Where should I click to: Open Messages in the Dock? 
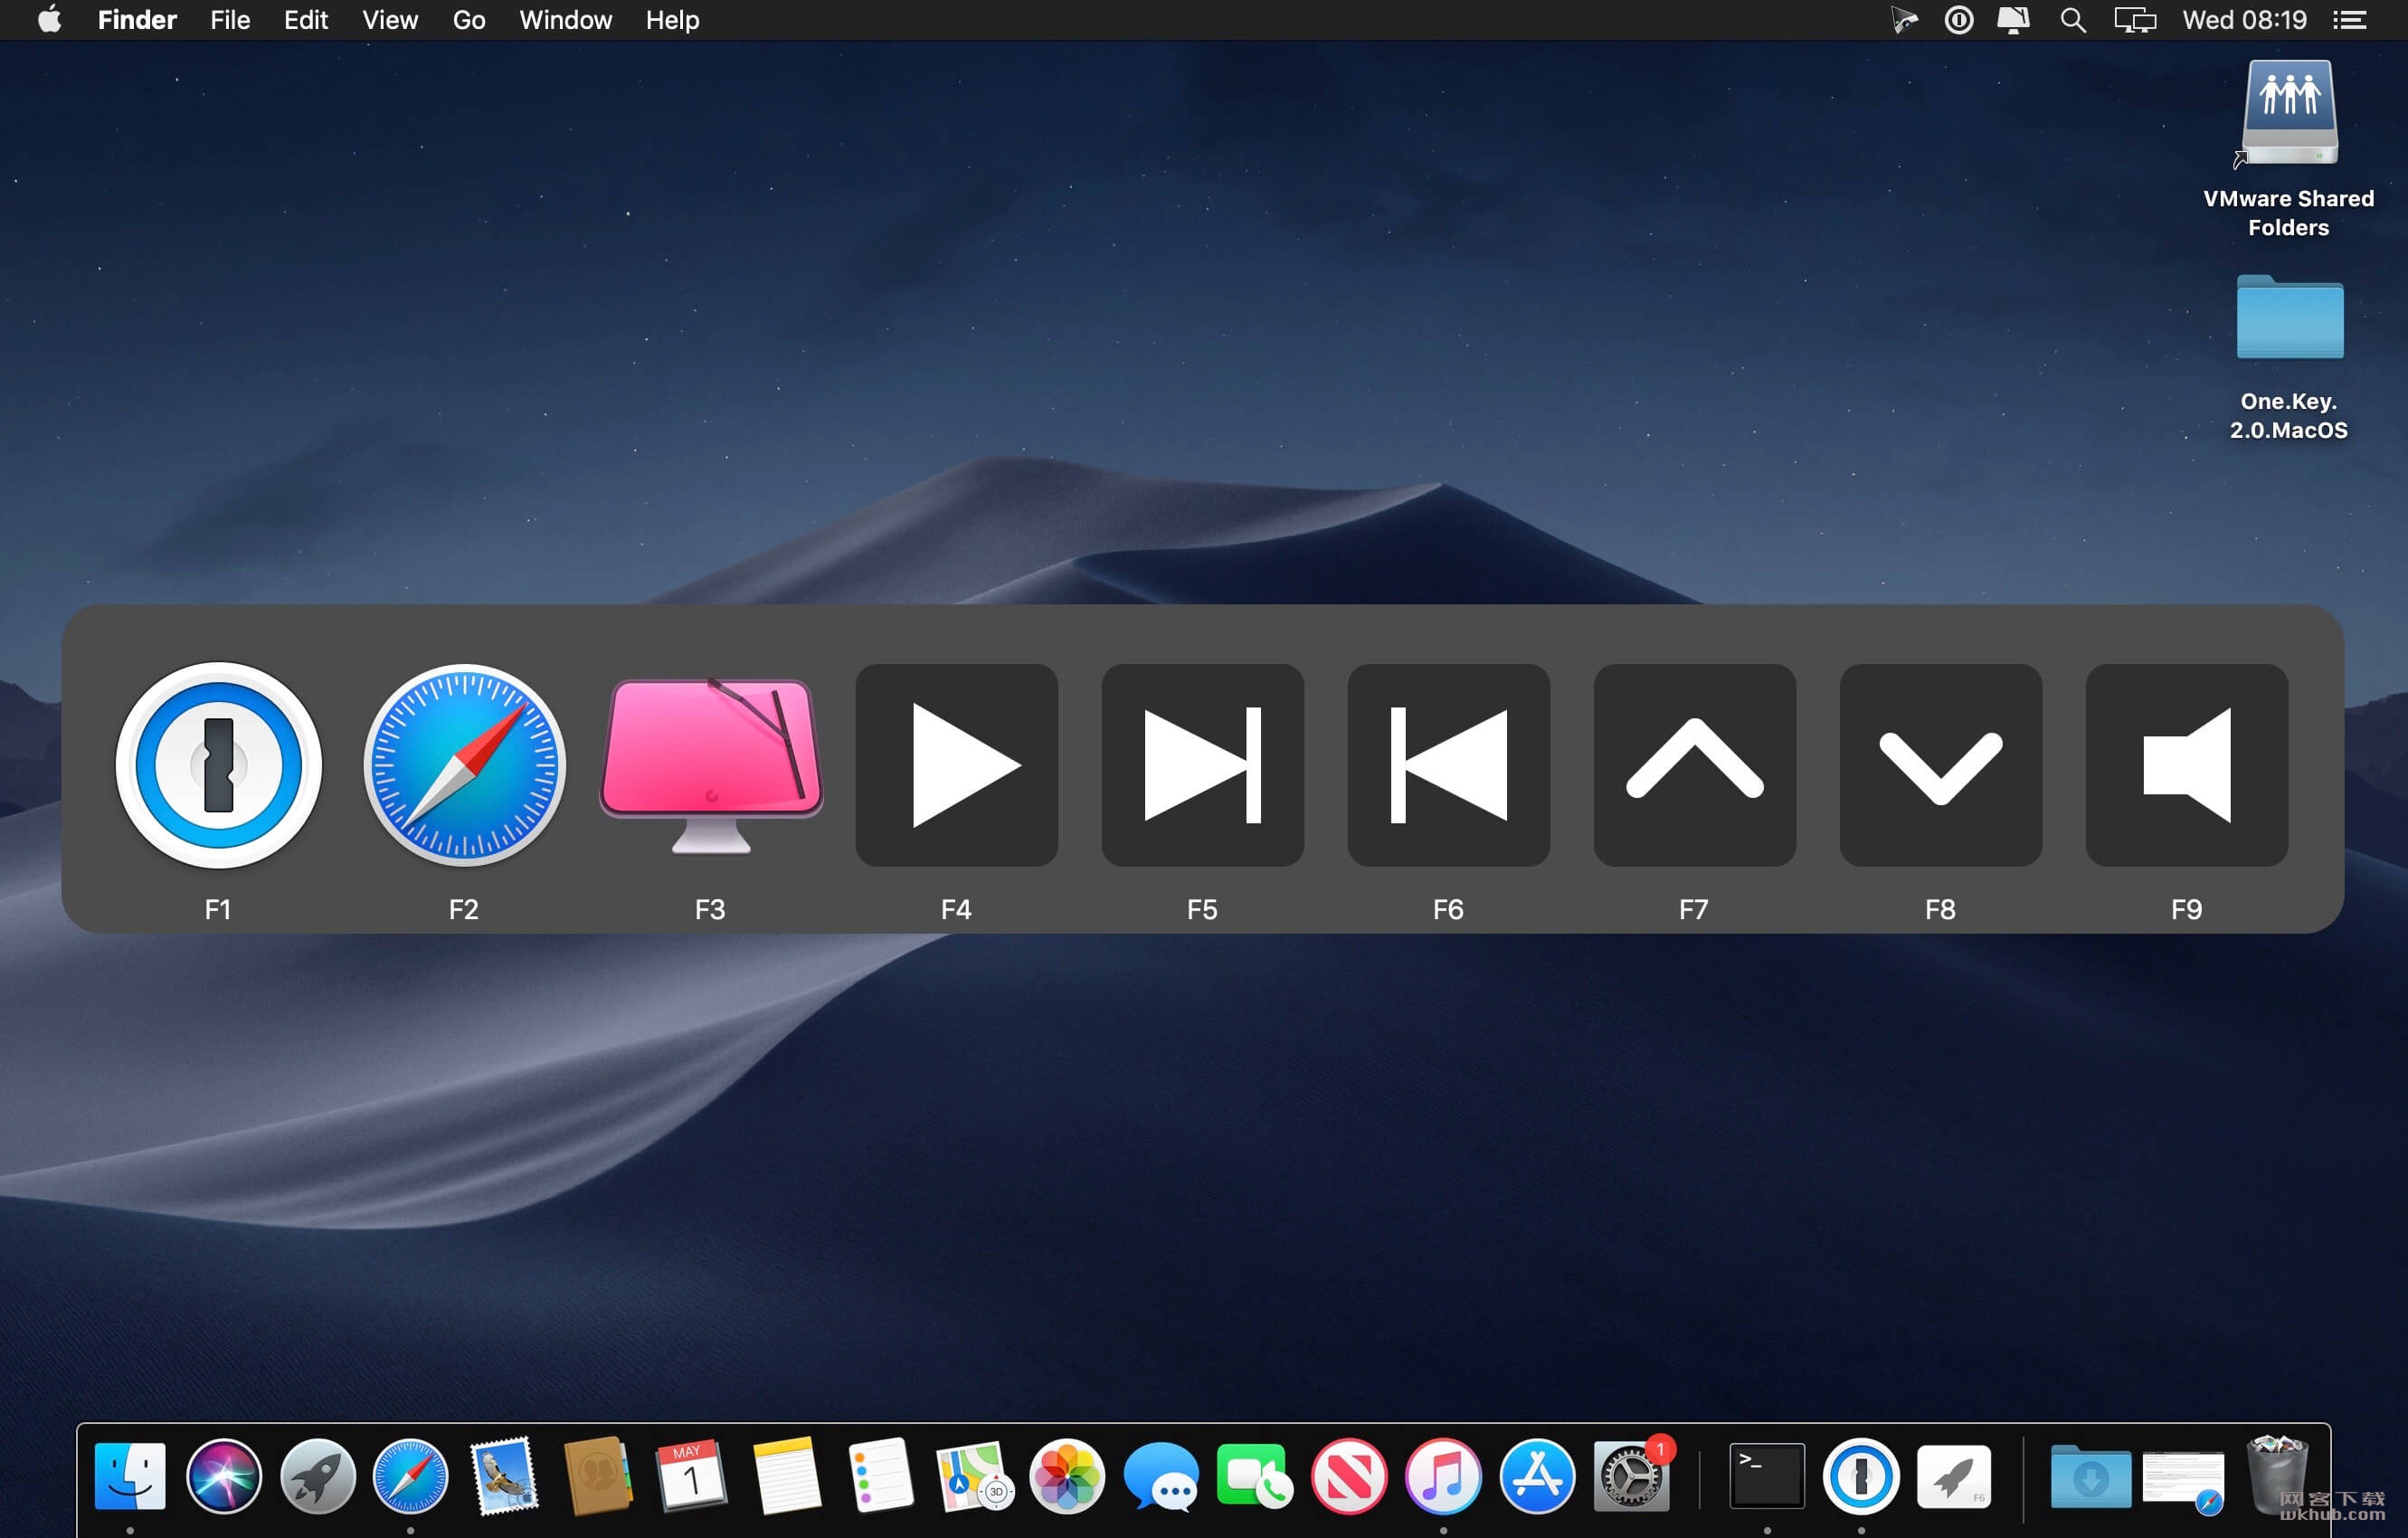1161,1476
